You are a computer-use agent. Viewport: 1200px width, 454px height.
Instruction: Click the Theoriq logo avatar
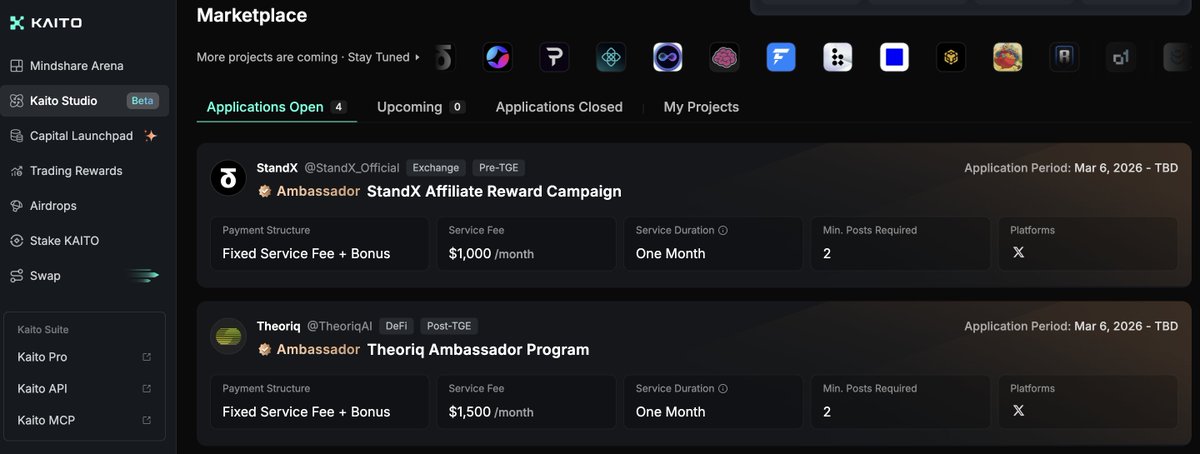228,337
